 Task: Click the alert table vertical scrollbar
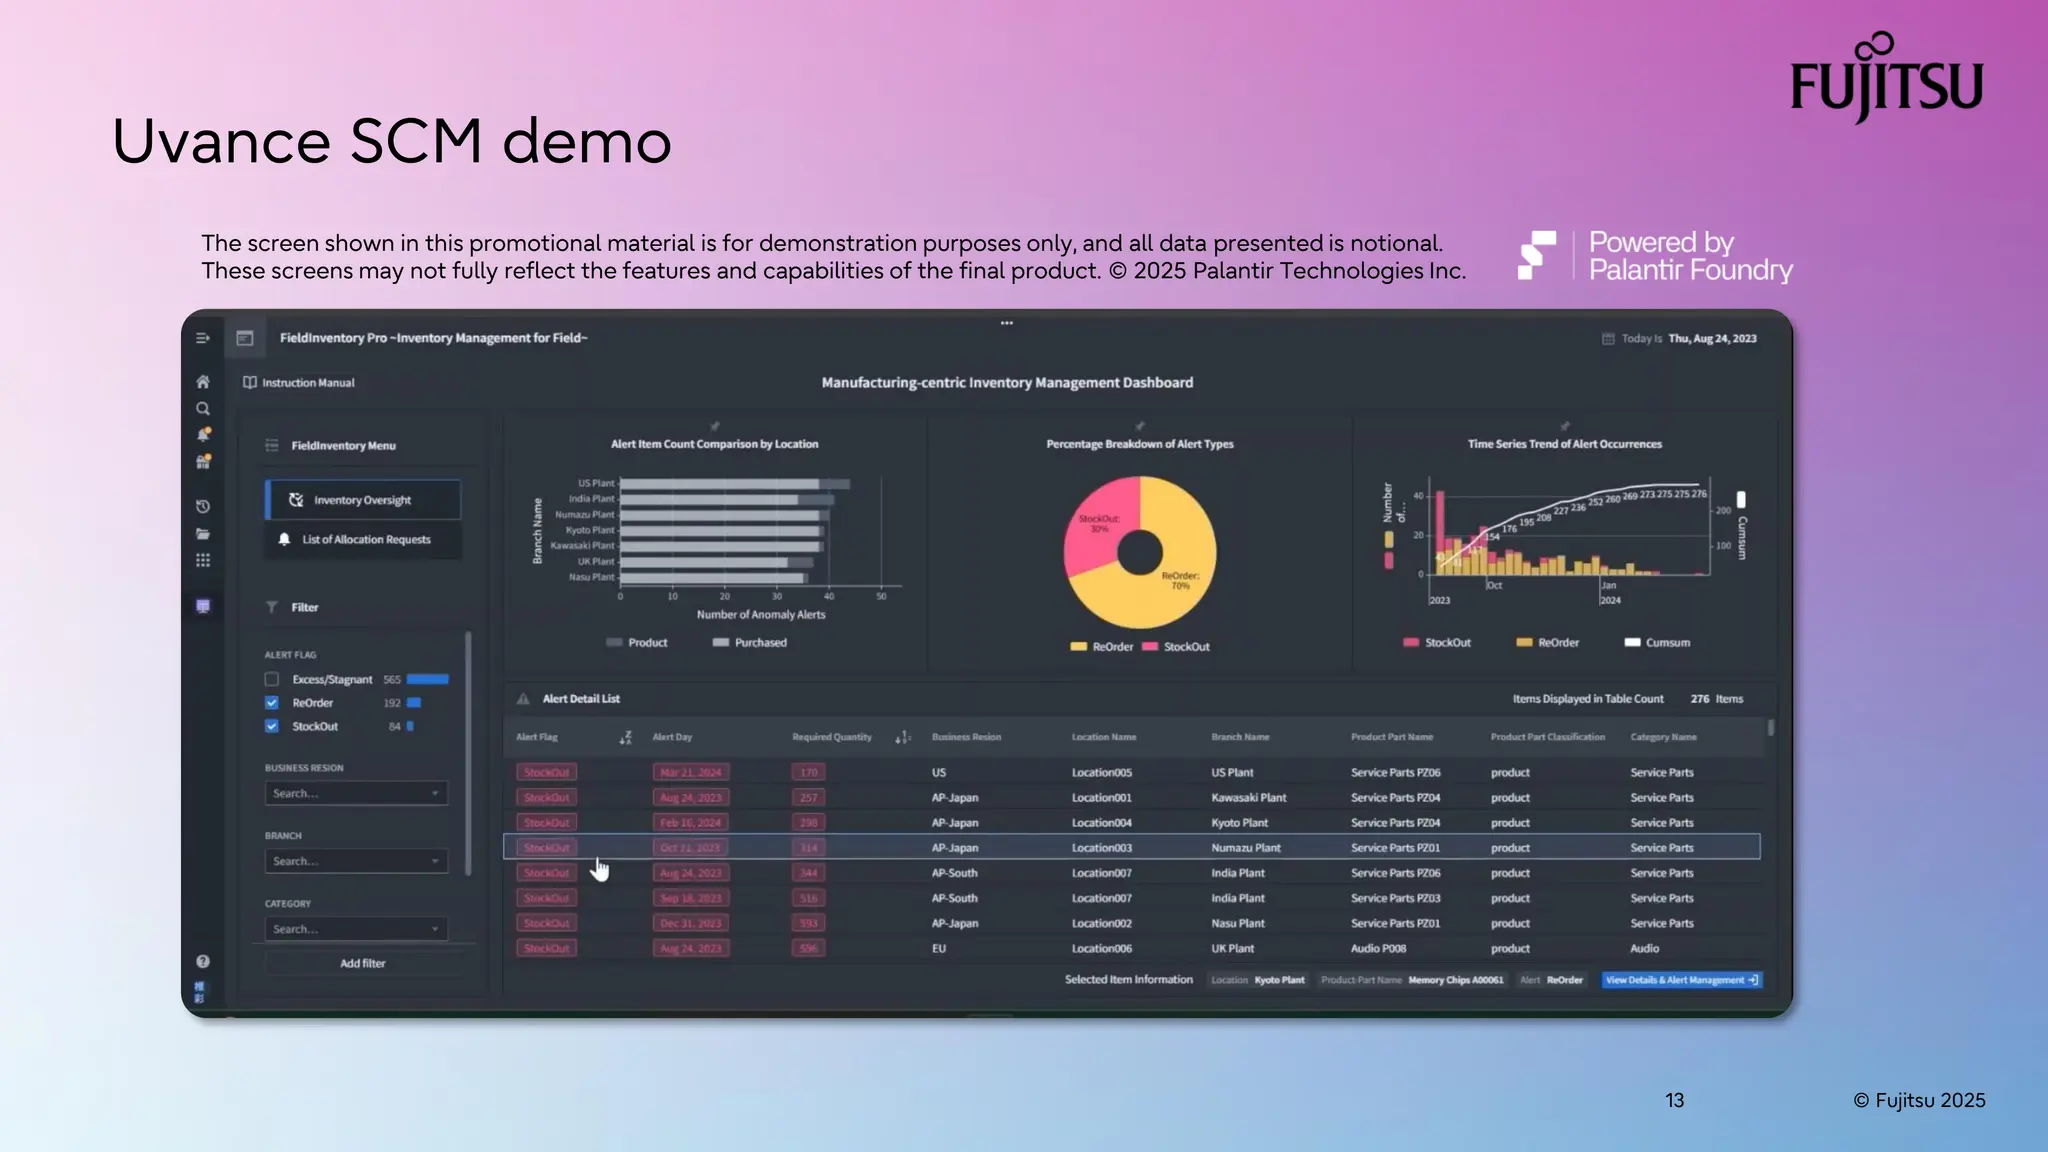click(1770, 728)
